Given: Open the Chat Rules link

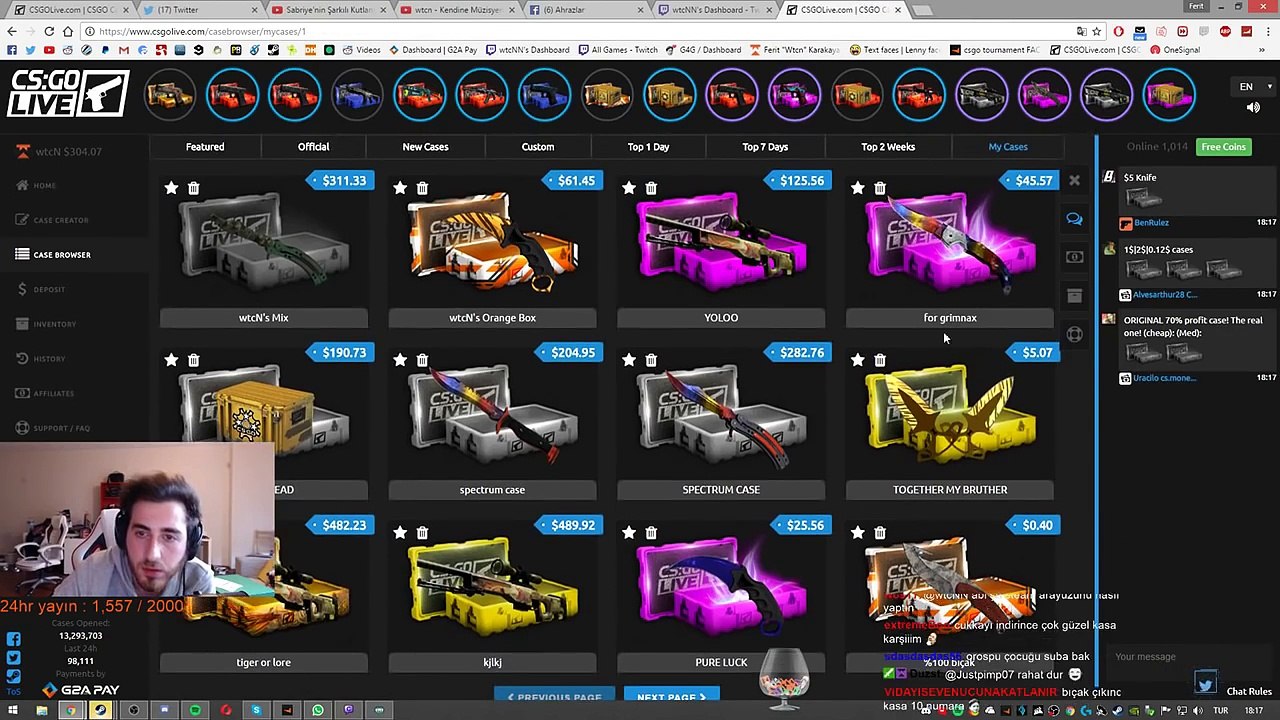Looking at the screenshot, I should pos(1249,691).
